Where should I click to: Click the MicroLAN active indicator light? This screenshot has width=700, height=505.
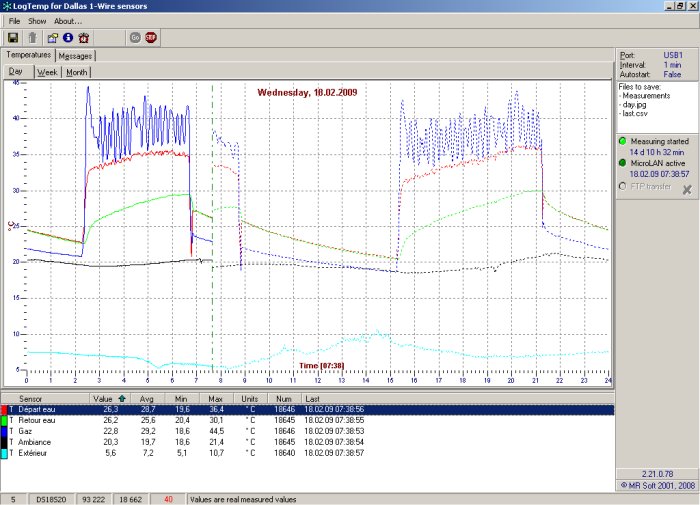tap(622, 162)
